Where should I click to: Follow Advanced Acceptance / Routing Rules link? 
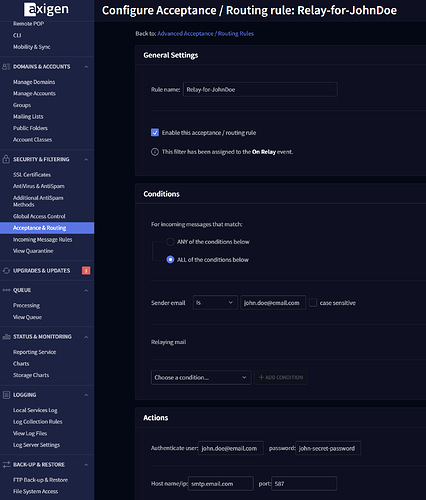click(x=205, y=34)
